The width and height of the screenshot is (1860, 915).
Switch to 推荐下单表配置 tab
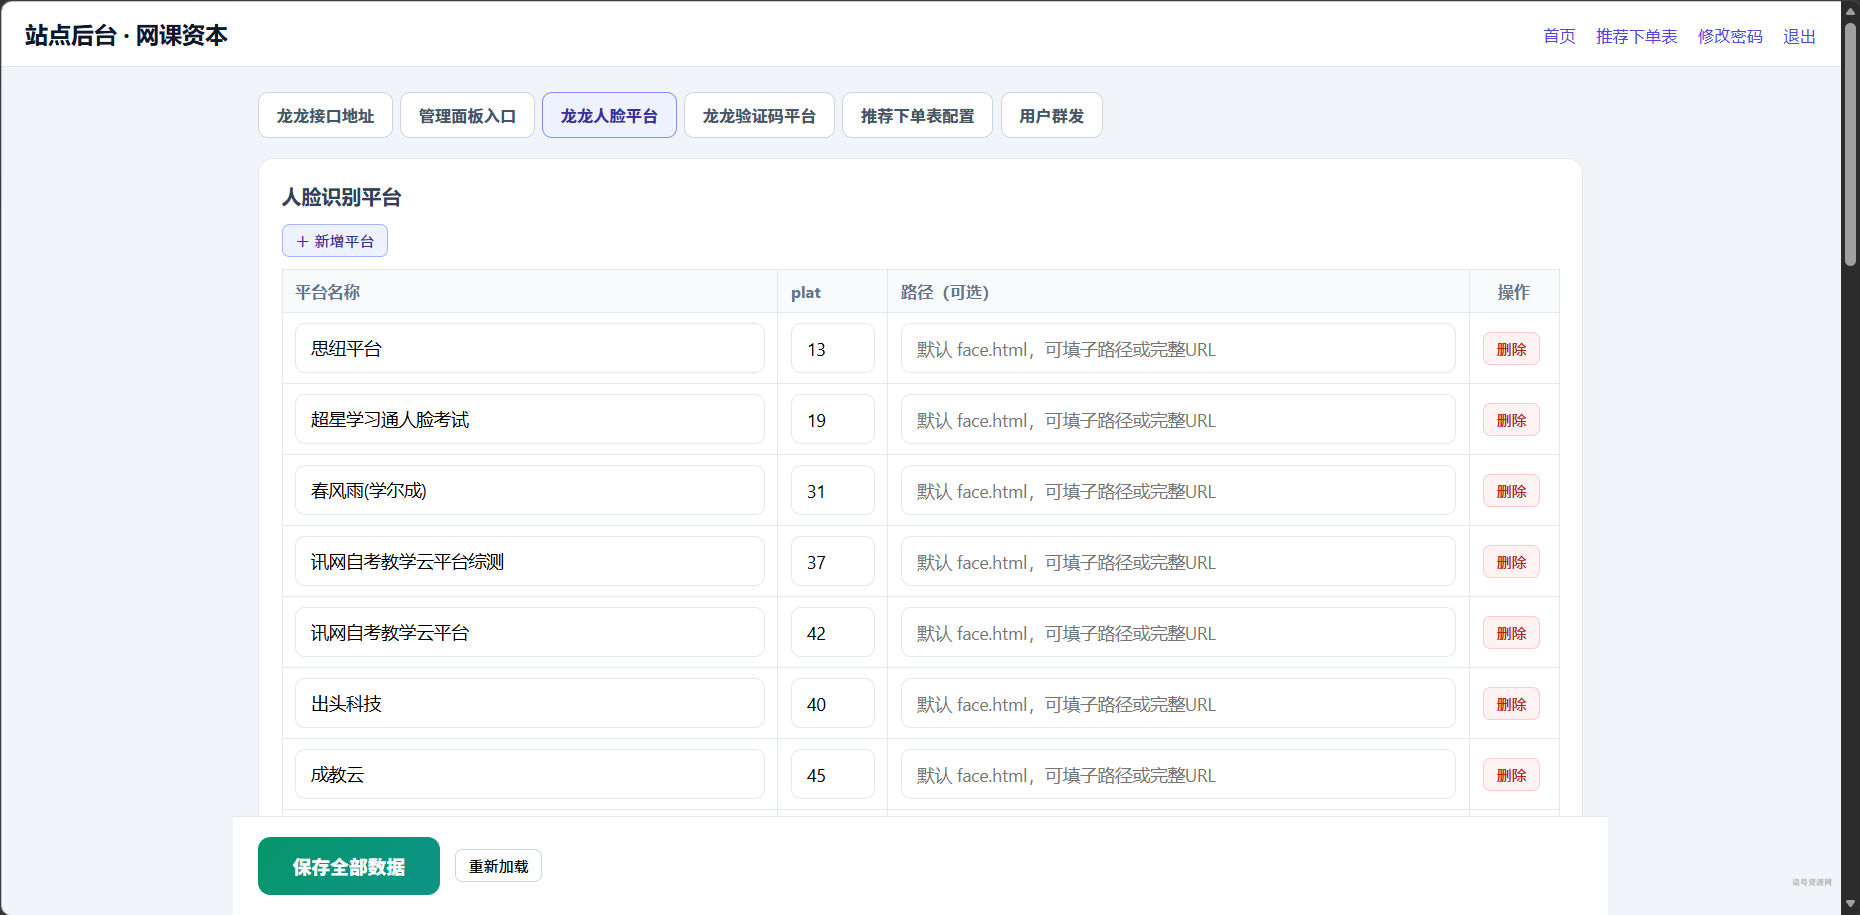[x=917, y=116]
